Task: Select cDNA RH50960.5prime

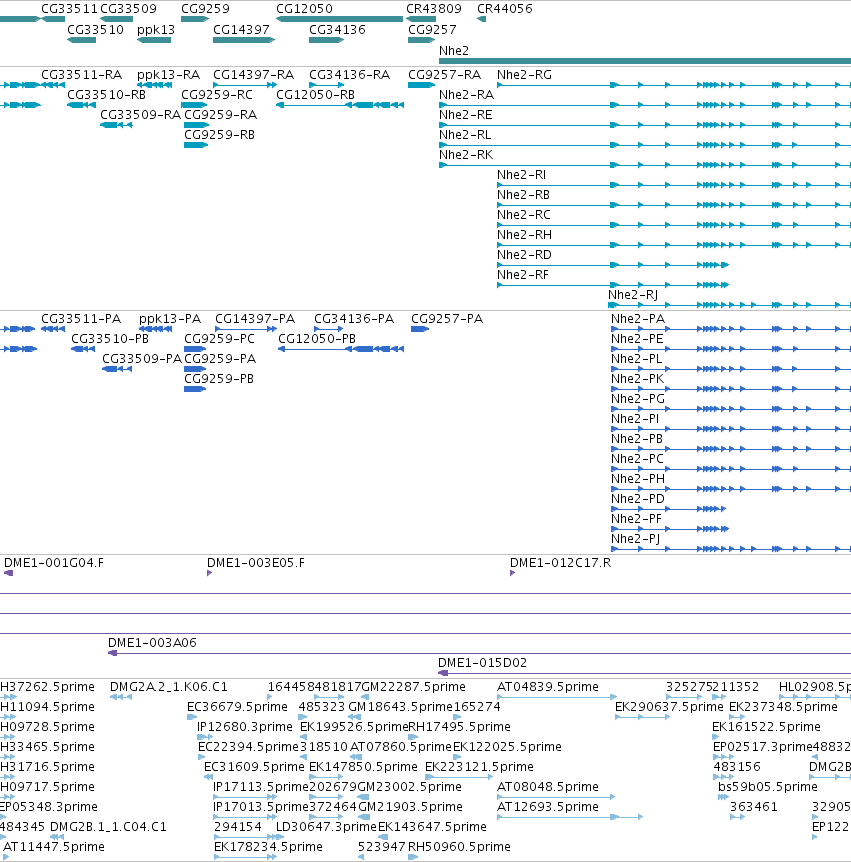Action: click(459, 847)
